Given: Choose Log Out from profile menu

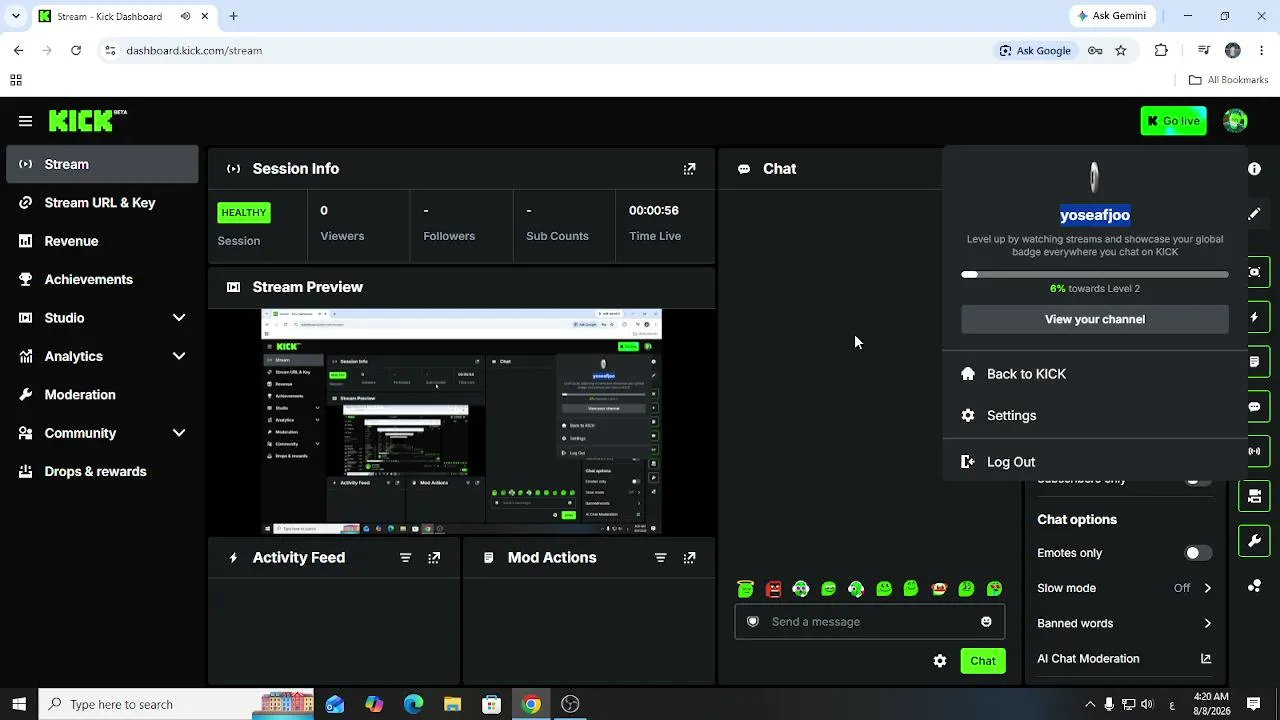Looking at the screenshot, I should coord(1095,462).
